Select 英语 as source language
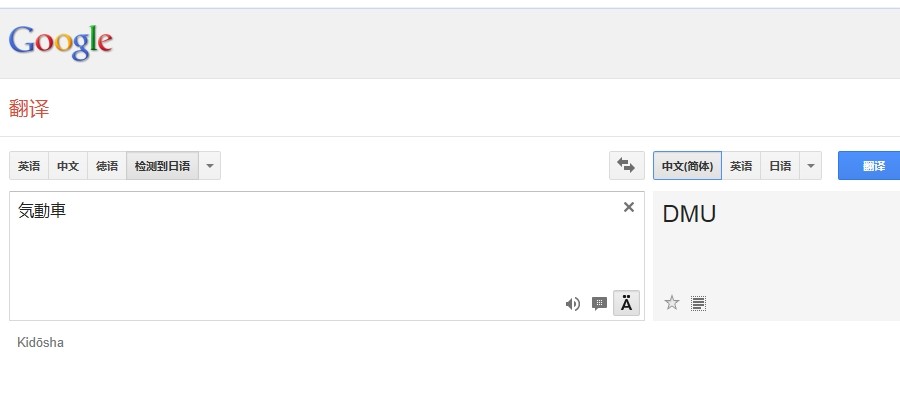The height and width of the screenshot is (400, 900). [x=29, y=166]
